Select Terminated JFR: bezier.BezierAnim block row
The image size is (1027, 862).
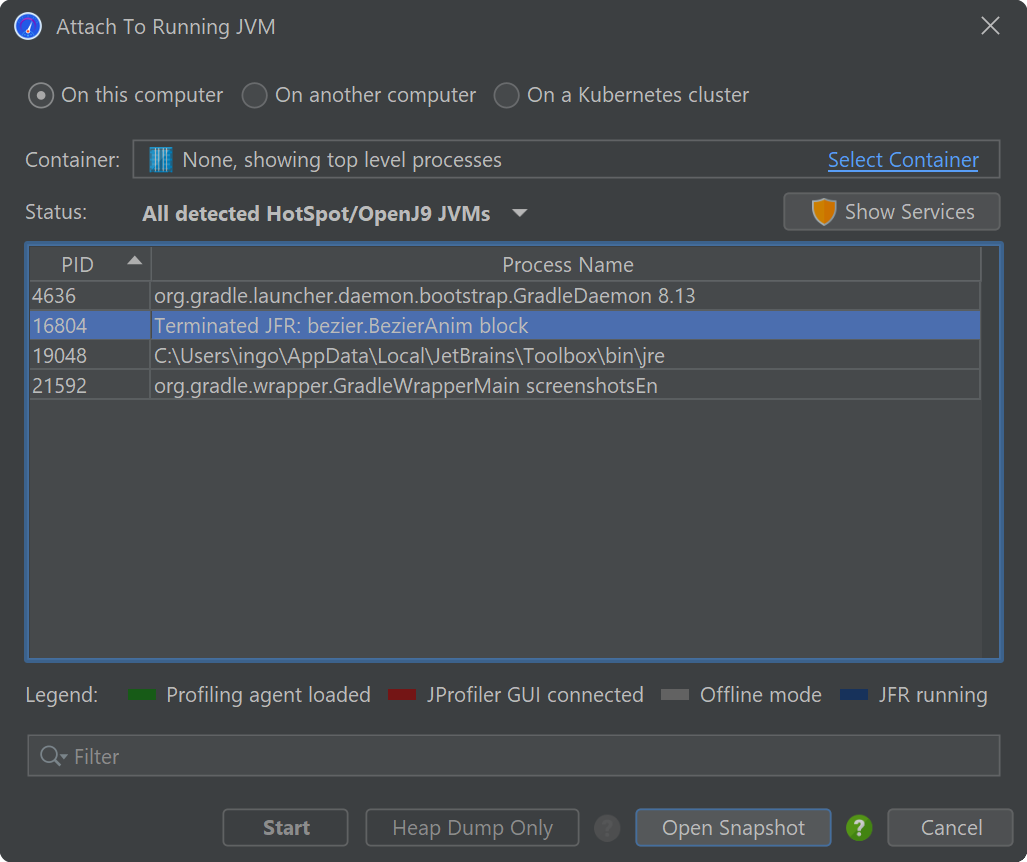pyautogui.click(x=504, y=326)
